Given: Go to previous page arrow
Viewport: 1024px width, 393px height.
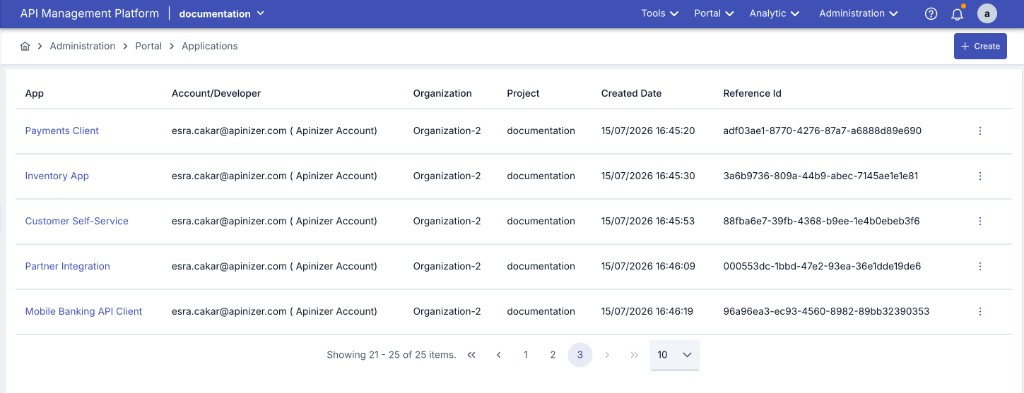Looking at the screenshot, I should click(x=498, y=355).
